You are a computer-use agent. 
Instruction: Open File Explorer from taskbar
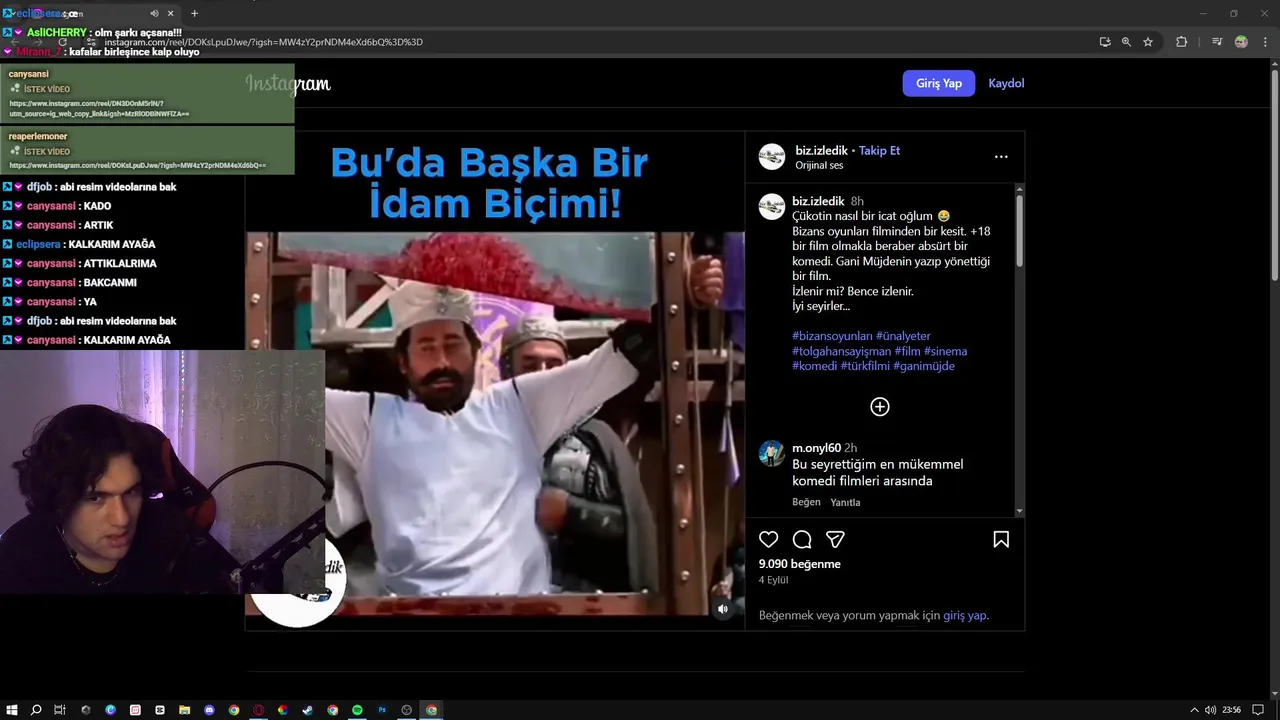(184, 710)
